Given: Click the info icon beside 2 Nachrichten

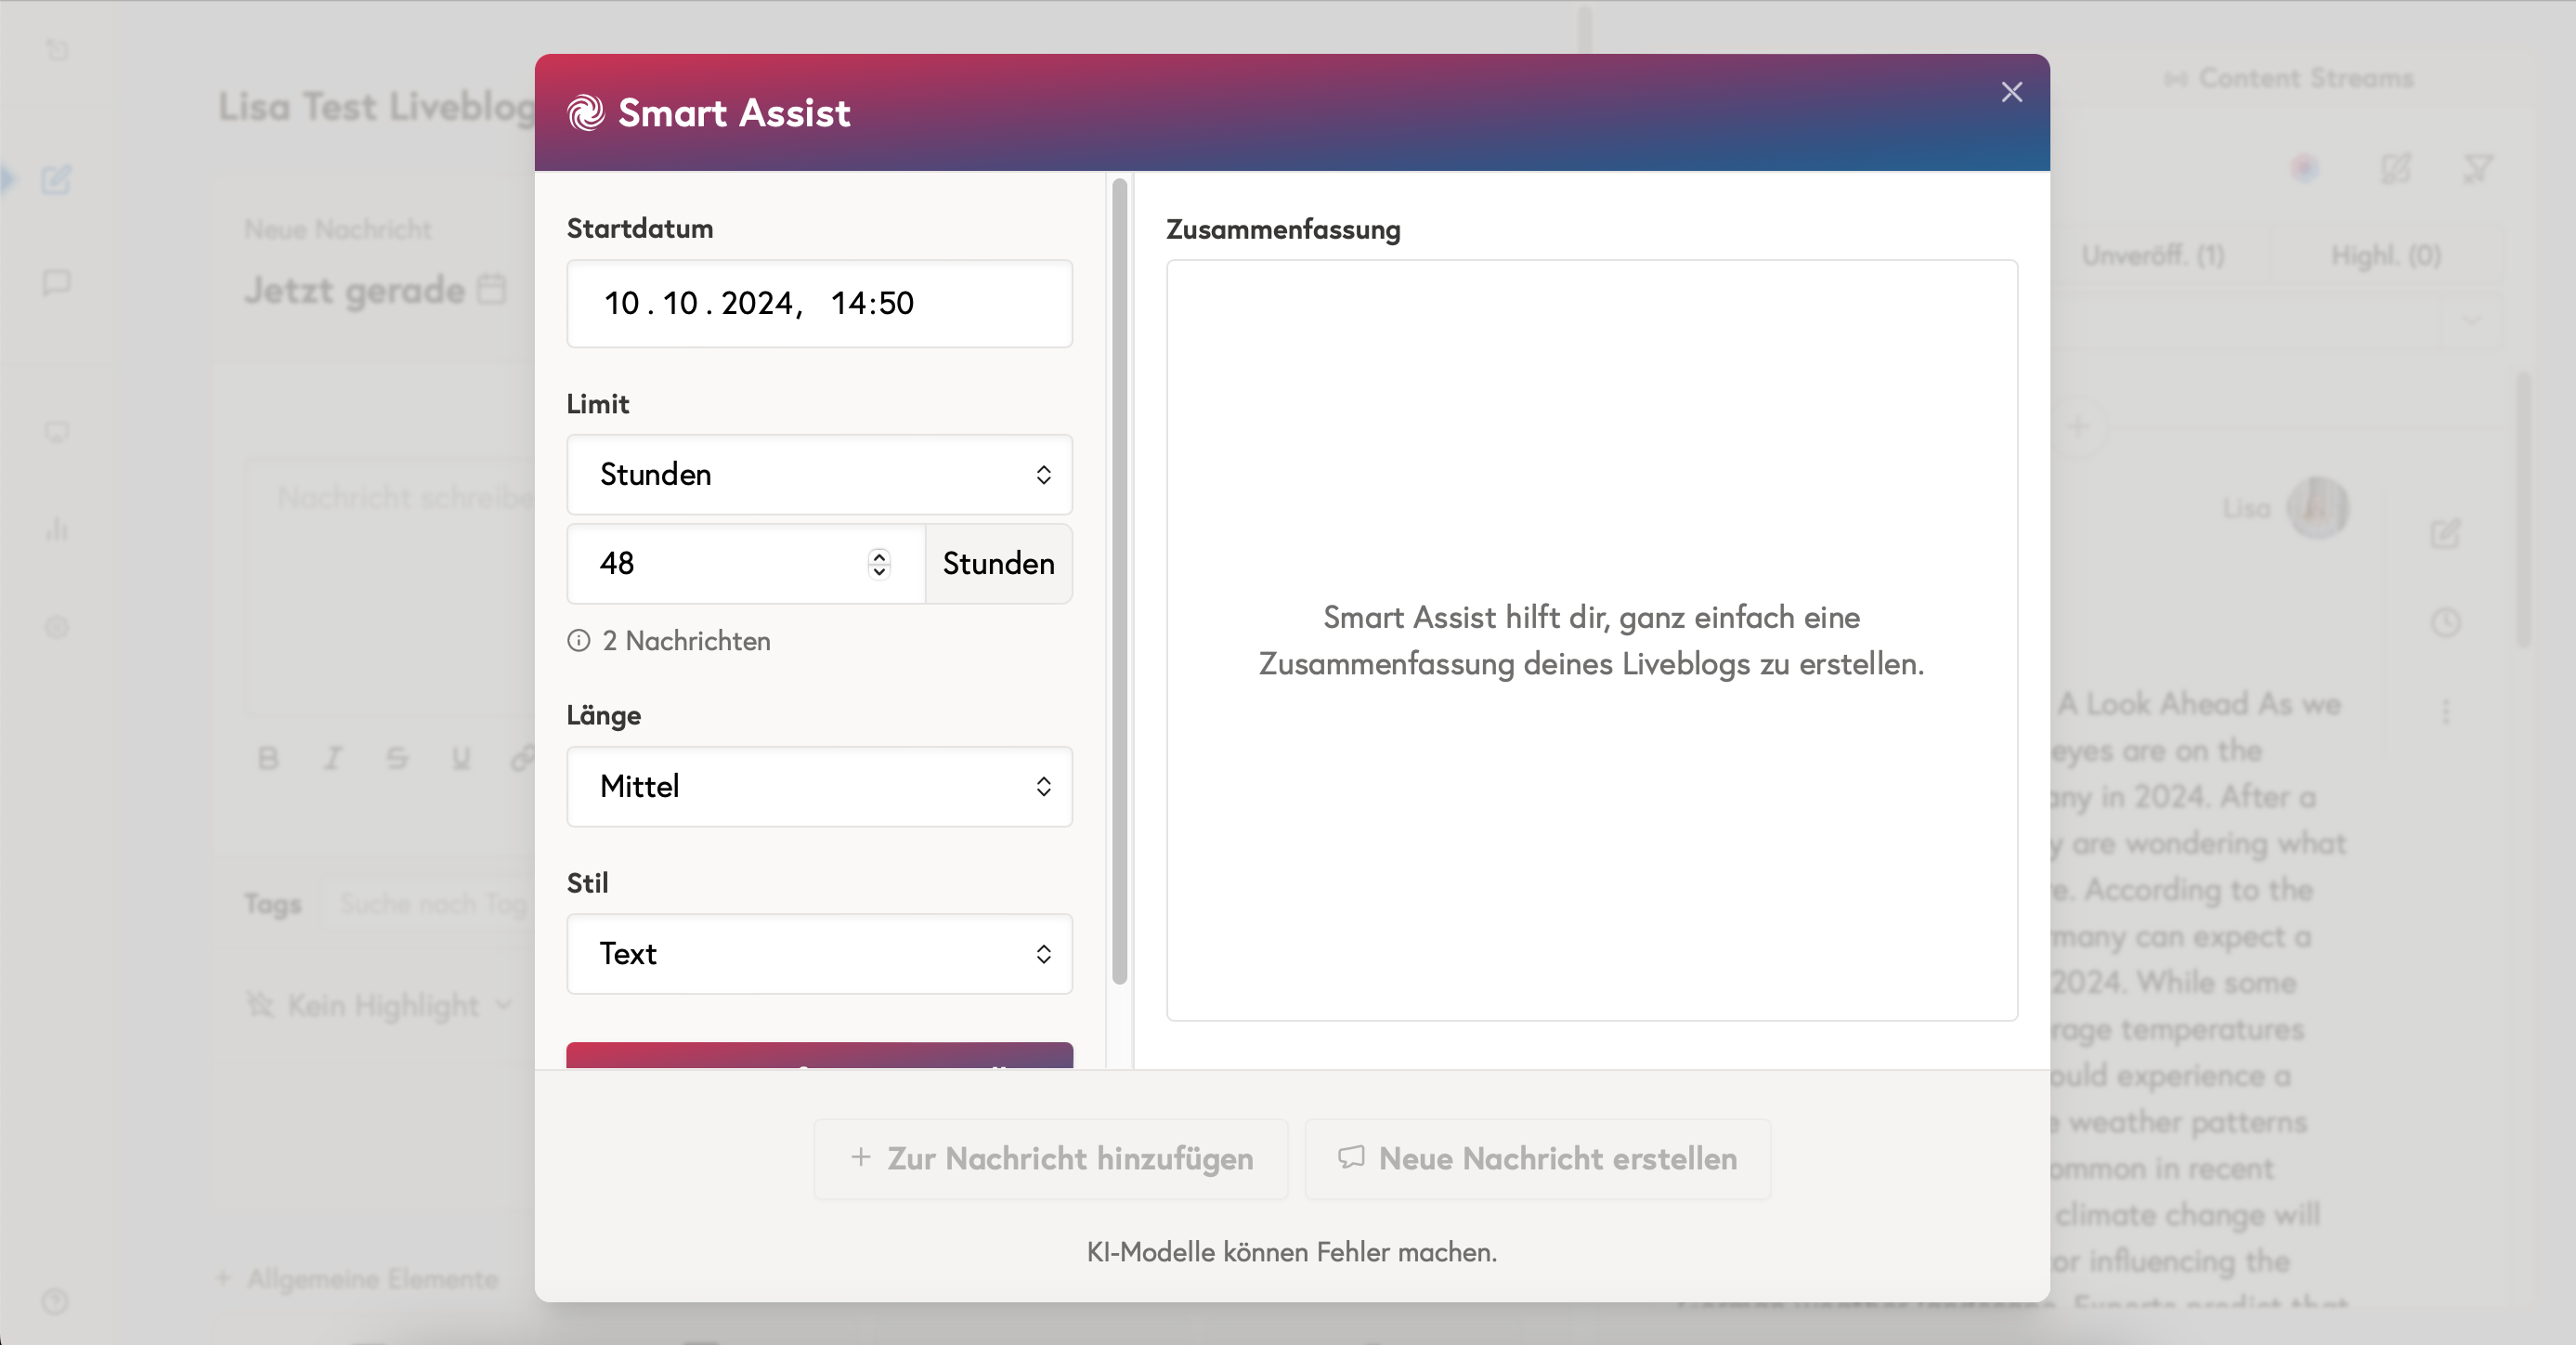Looking at the screenshot, I should 578,641.
